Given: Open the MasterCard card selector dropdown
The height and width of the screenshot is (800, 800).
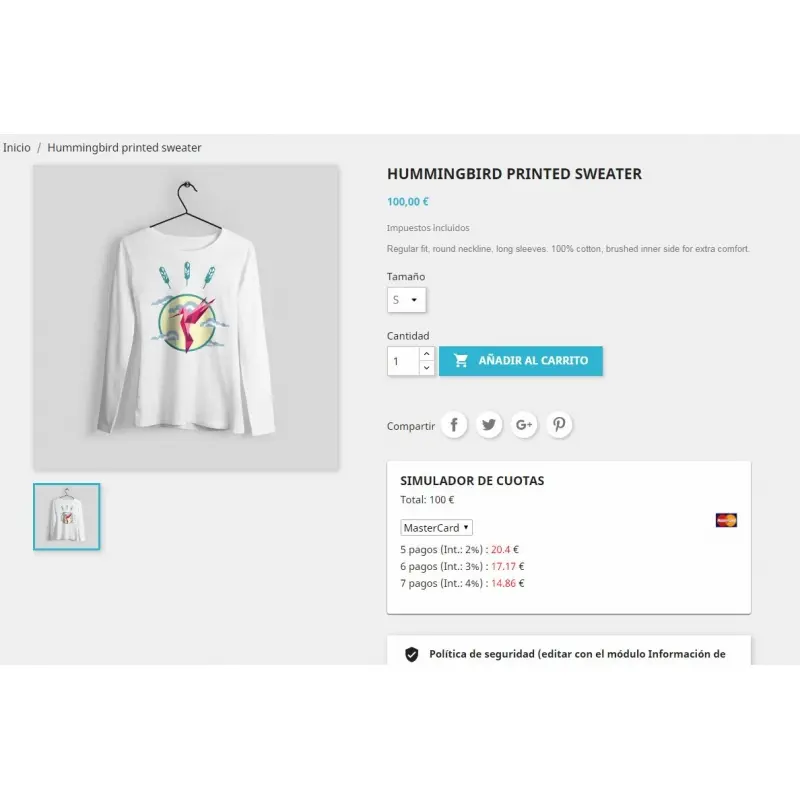Looking at the screenshot, I should coord(436,528).
